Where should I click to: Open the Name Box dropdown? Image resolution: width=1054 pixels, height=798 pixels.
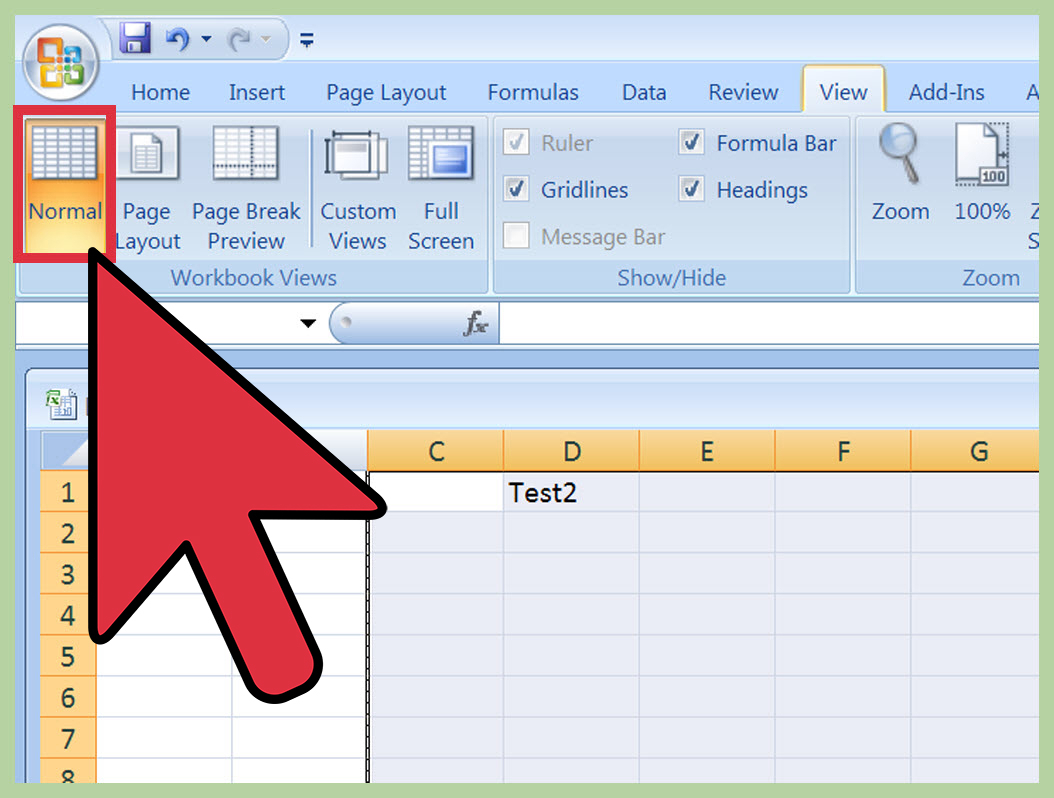307,323
